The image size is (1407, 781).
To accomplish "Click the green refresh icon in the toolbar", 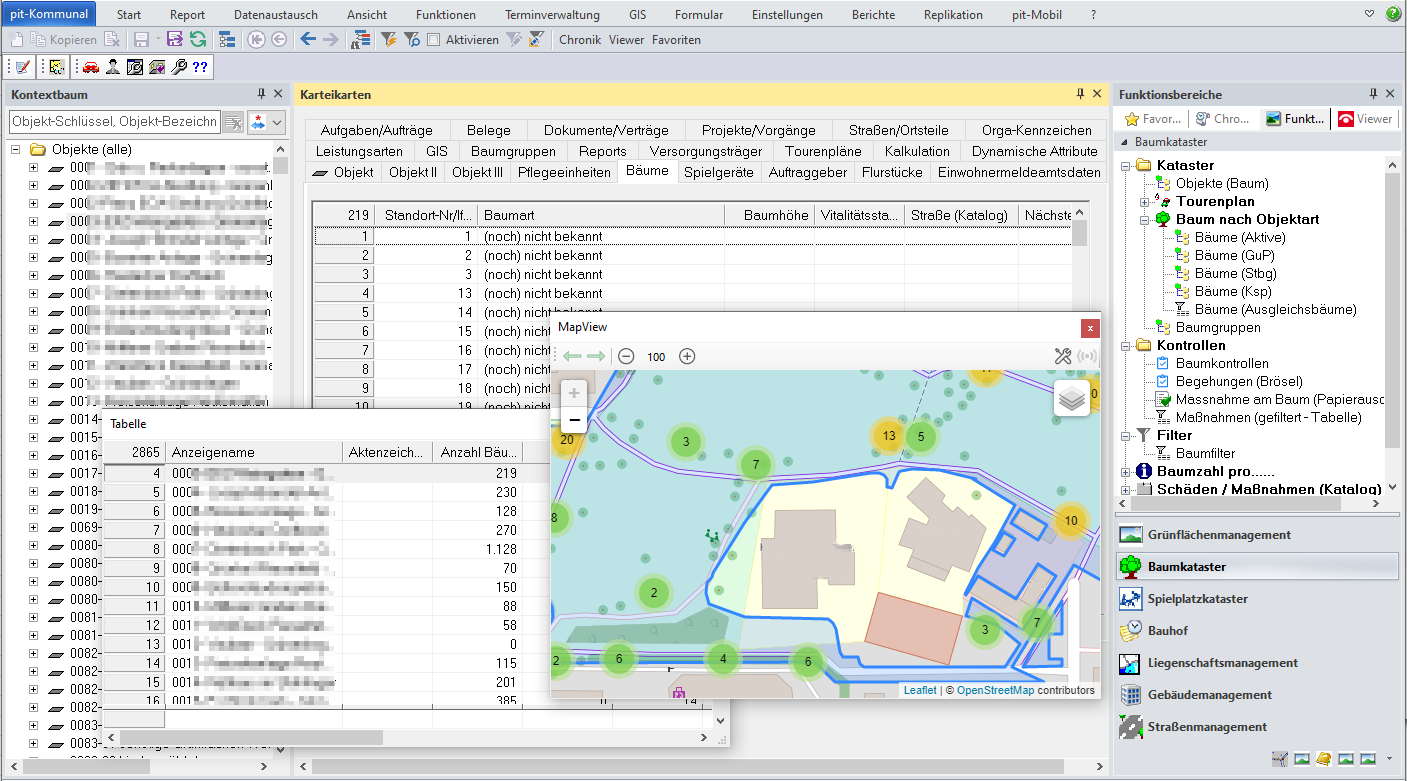I will pyautogui.click(x=198, y=40).
